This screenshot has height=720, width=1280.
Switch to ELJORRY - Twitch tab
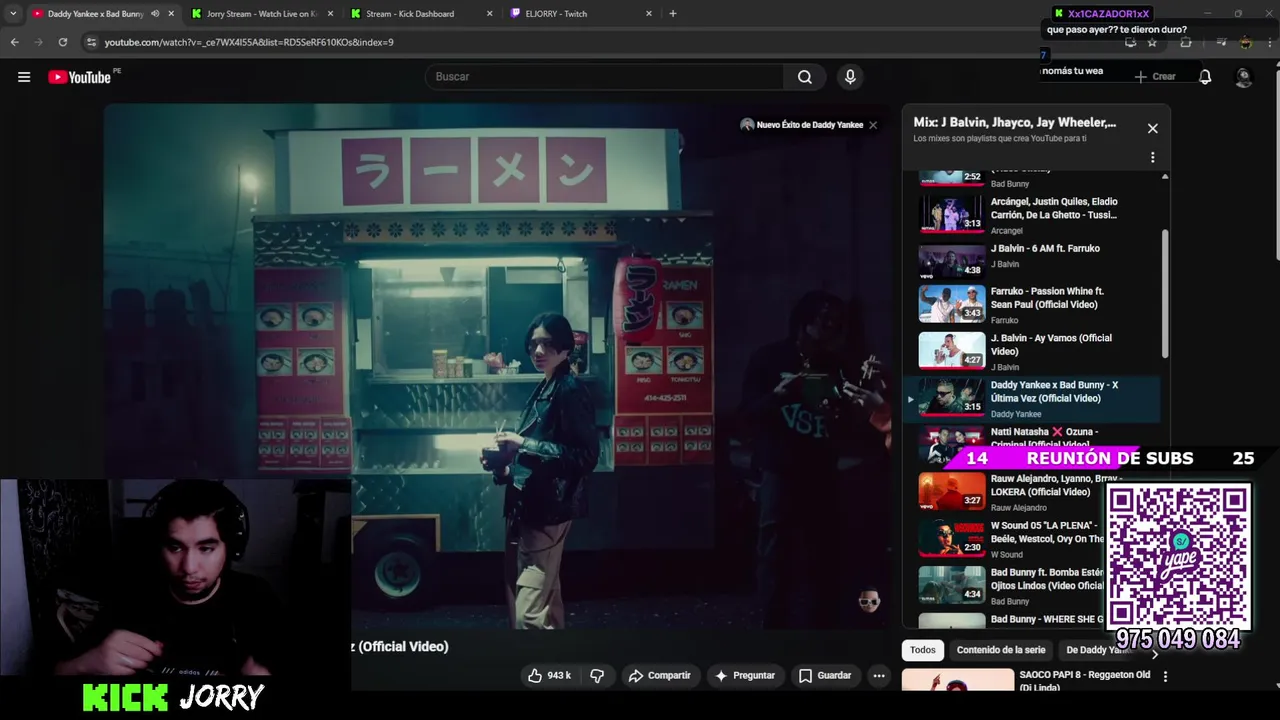[x=580, y=14]
